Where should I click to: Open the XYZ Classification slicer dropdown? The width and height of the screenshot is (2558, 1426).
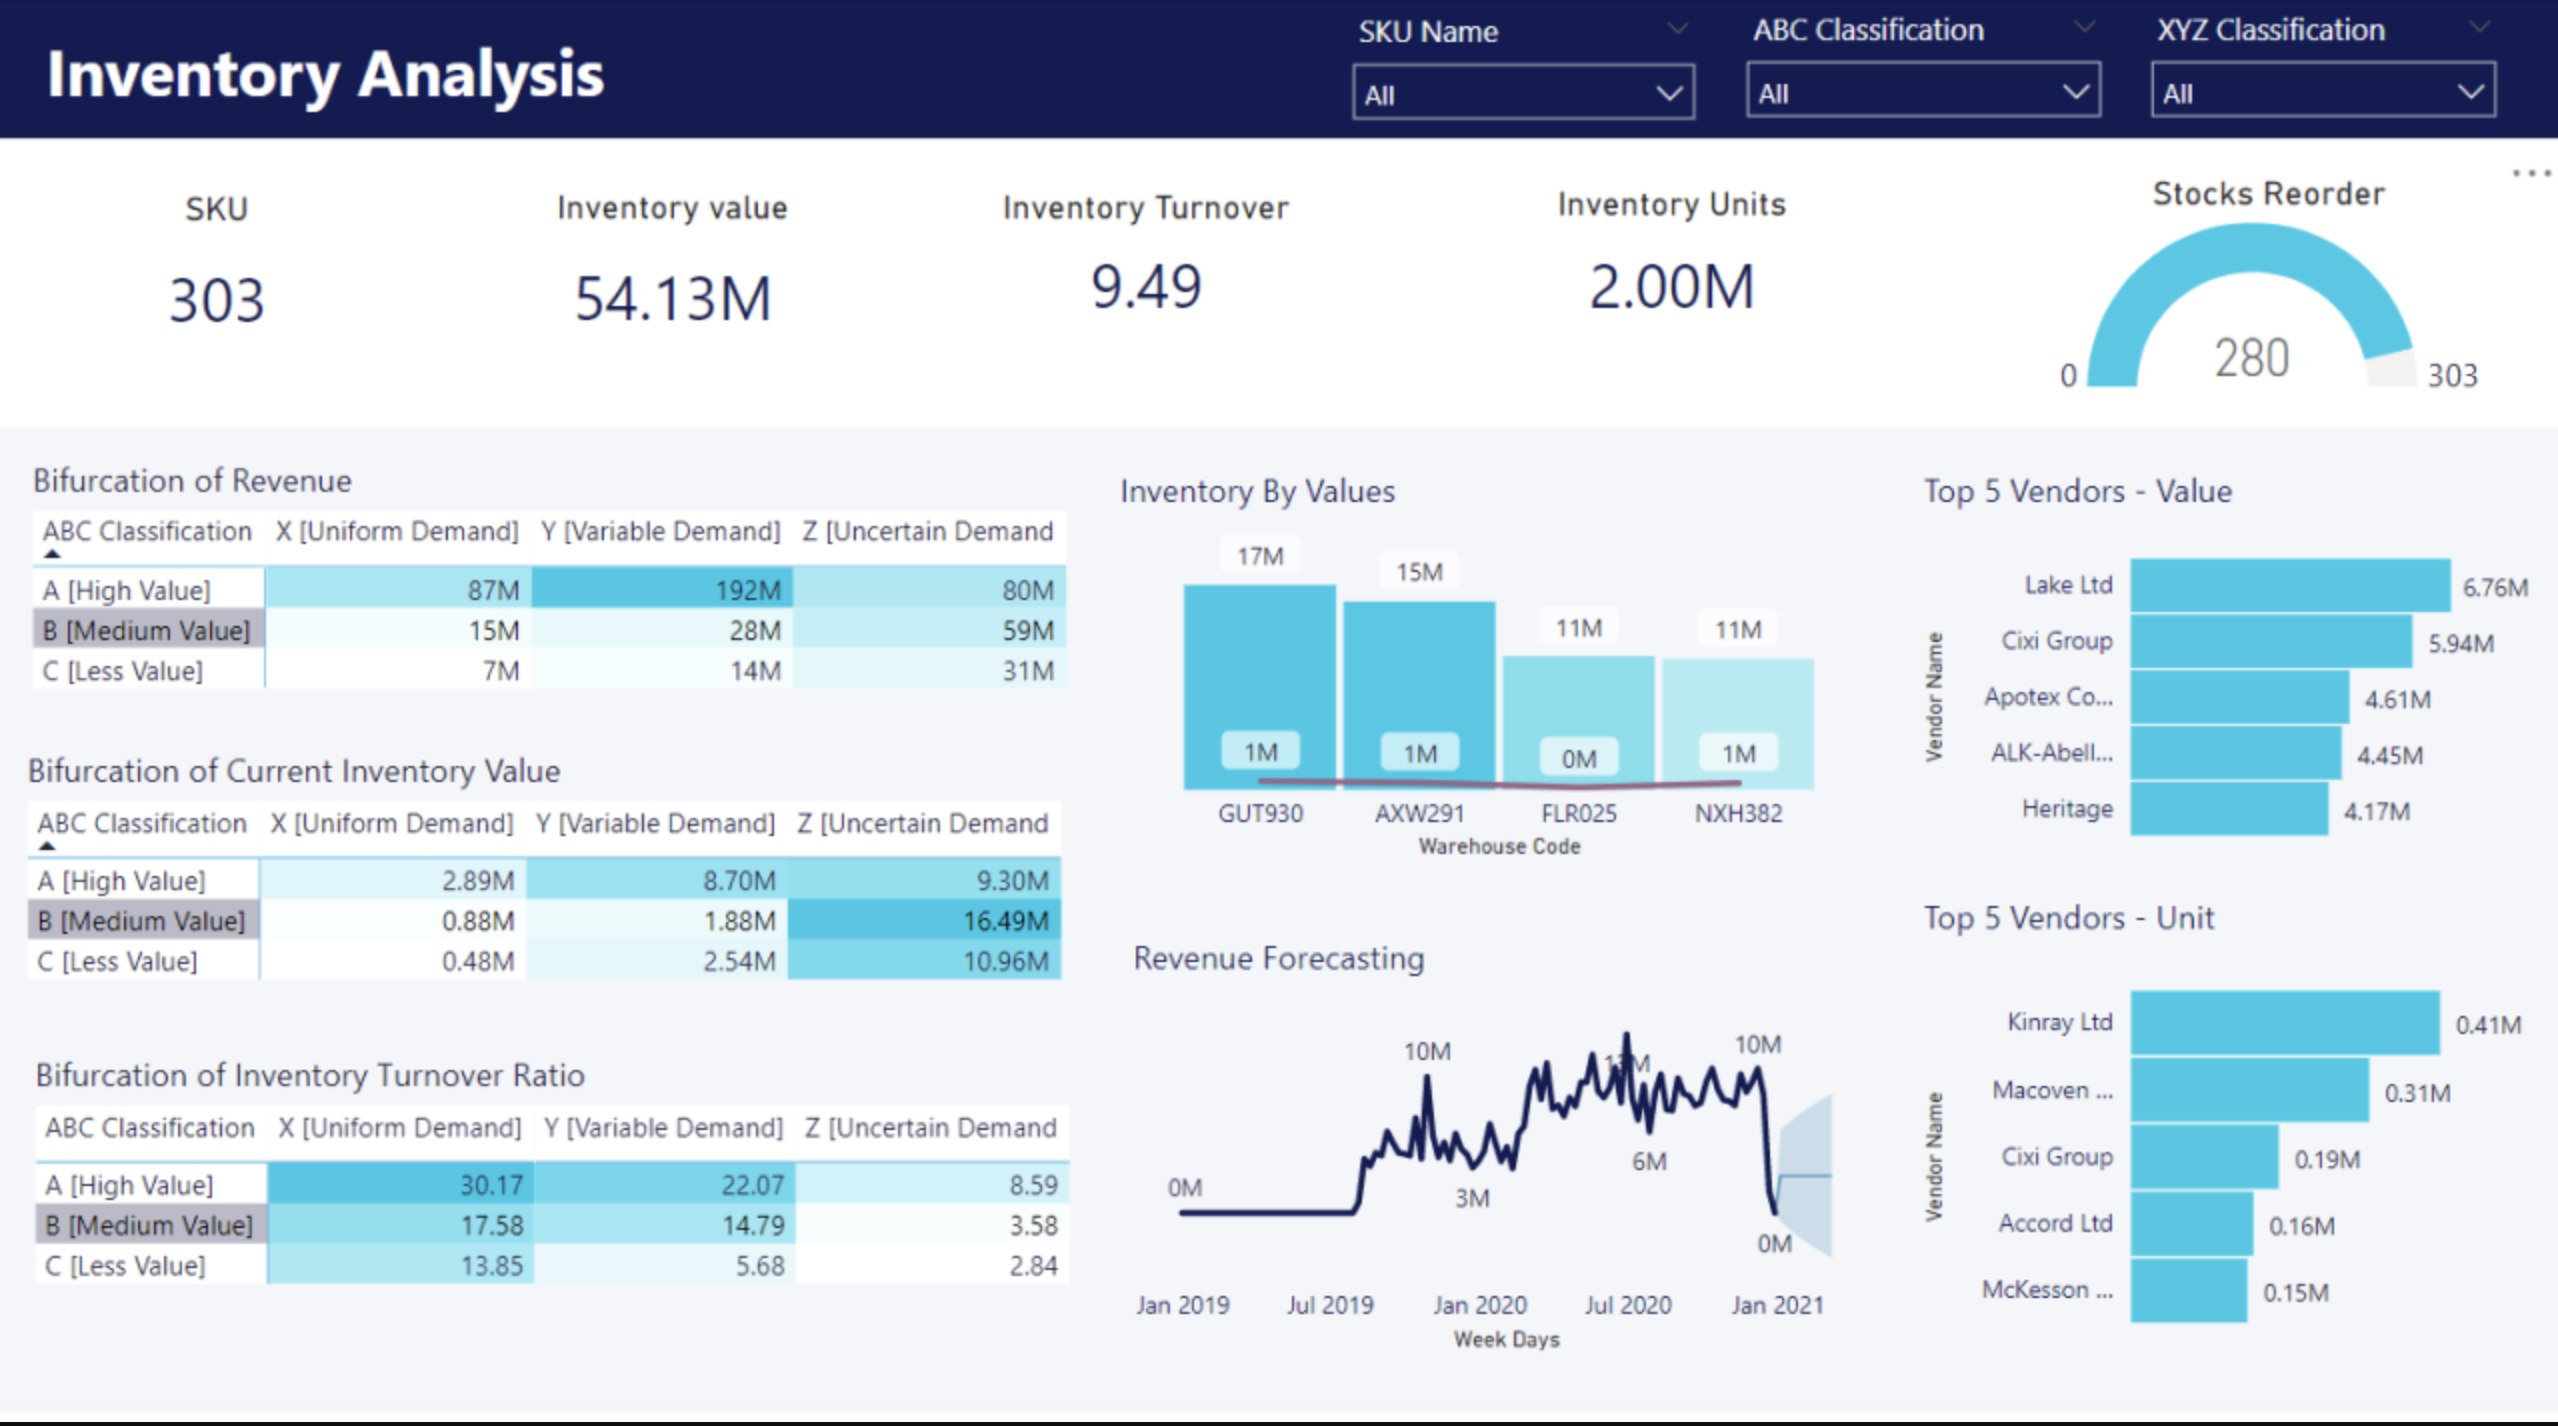[x=2322, y=91]
